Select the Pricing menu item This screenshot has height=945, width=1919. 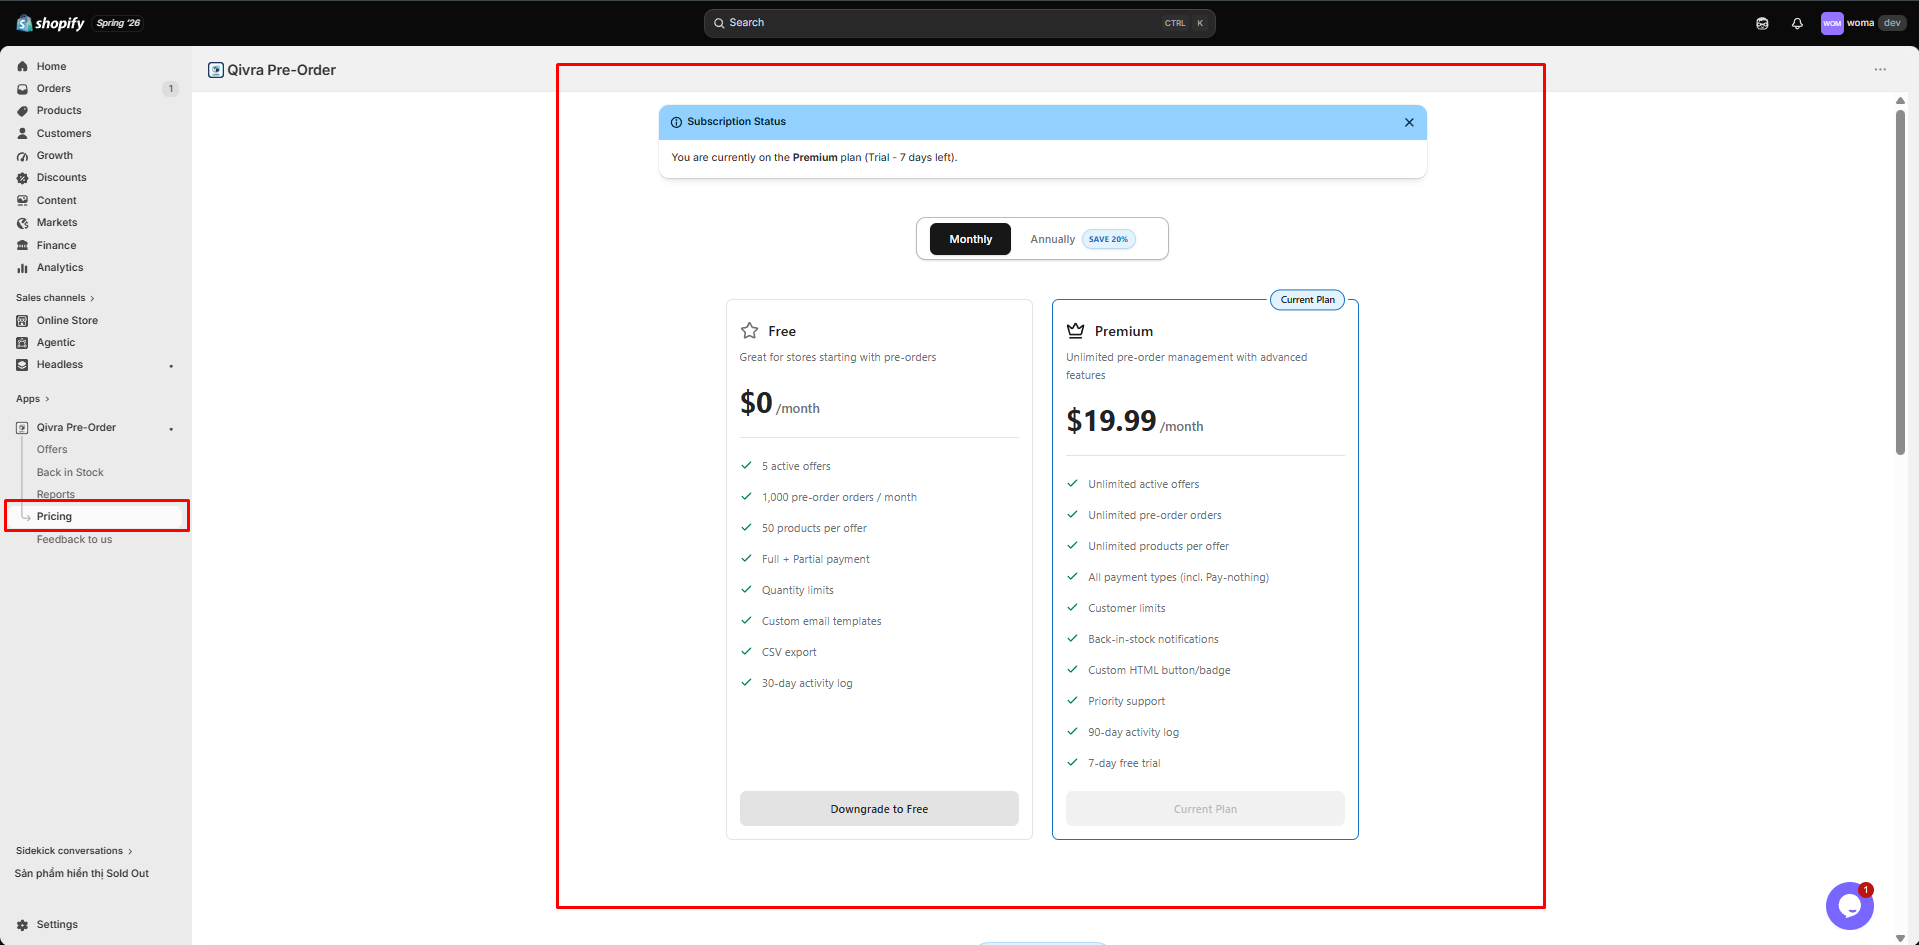(54, 516)
